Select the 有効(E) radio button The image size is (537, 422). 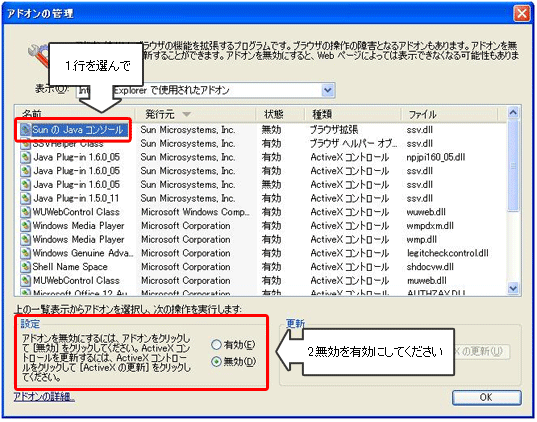coord(216,345)
